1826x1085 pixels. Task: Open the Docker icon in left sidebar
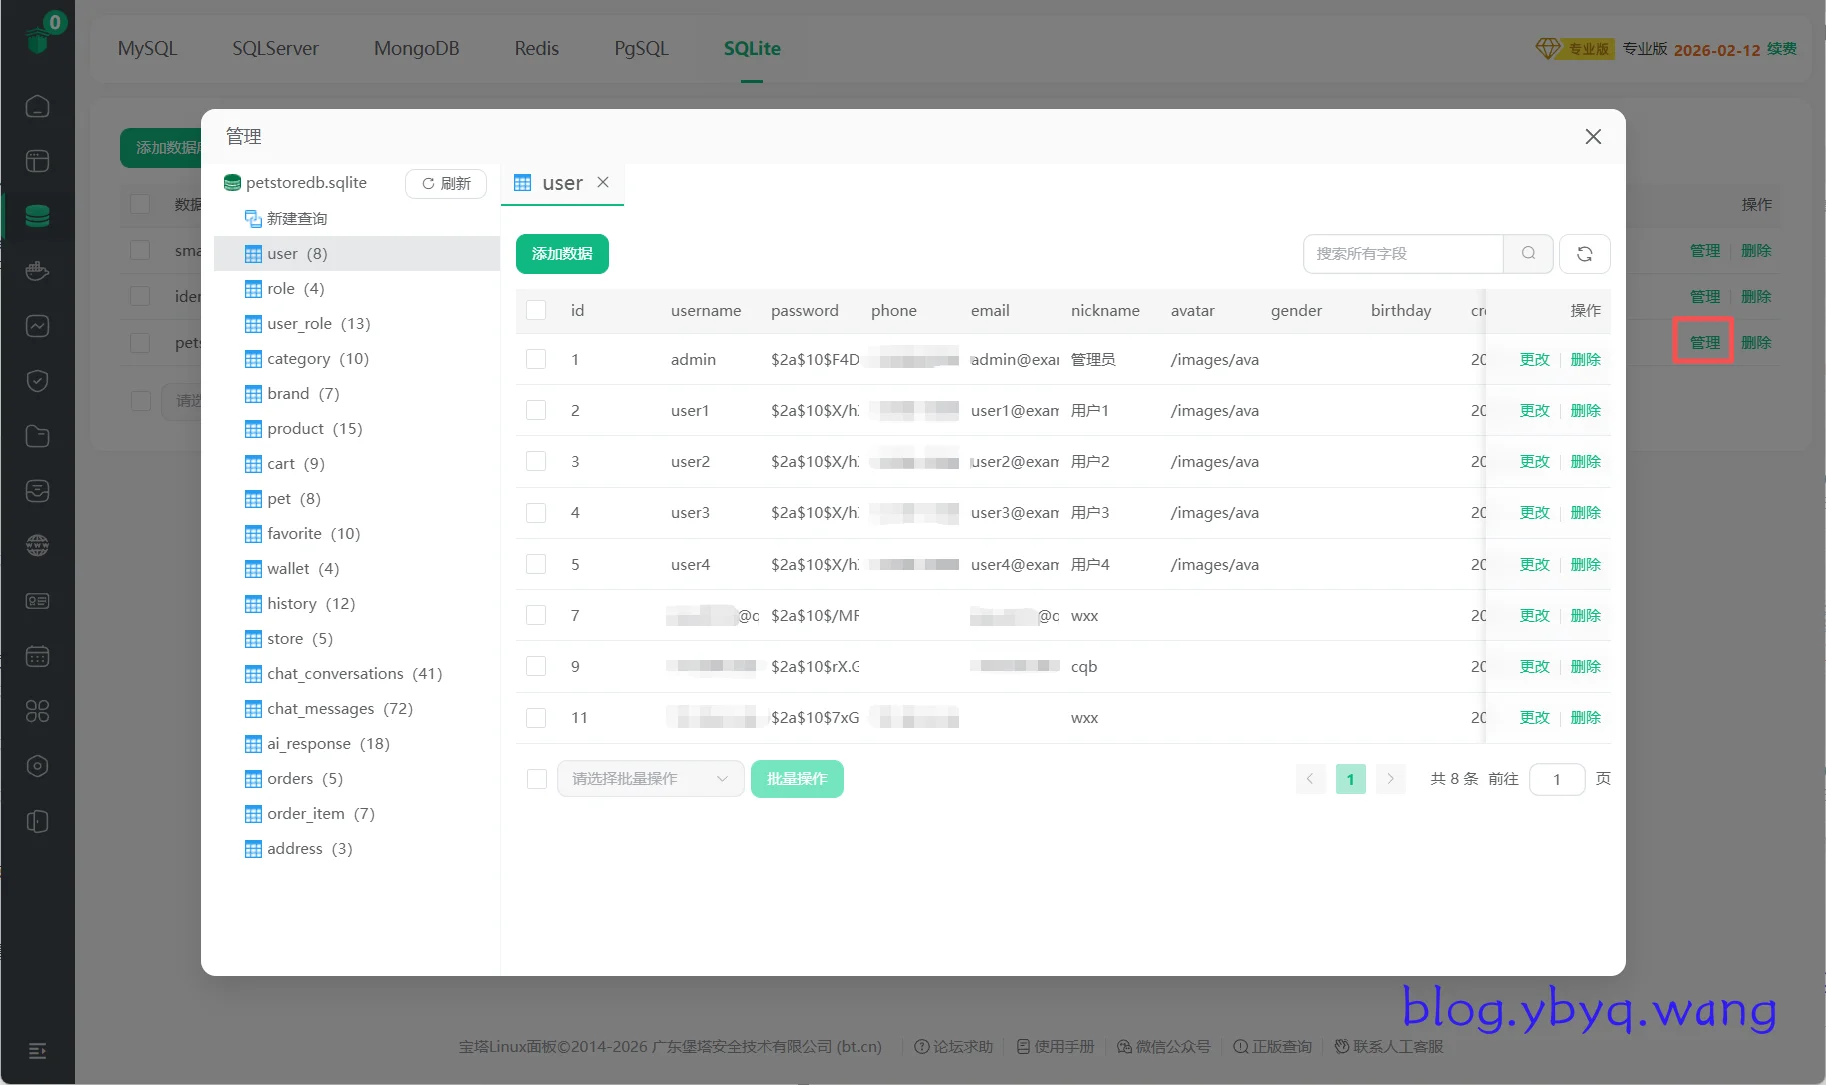(x=37, y=271)
